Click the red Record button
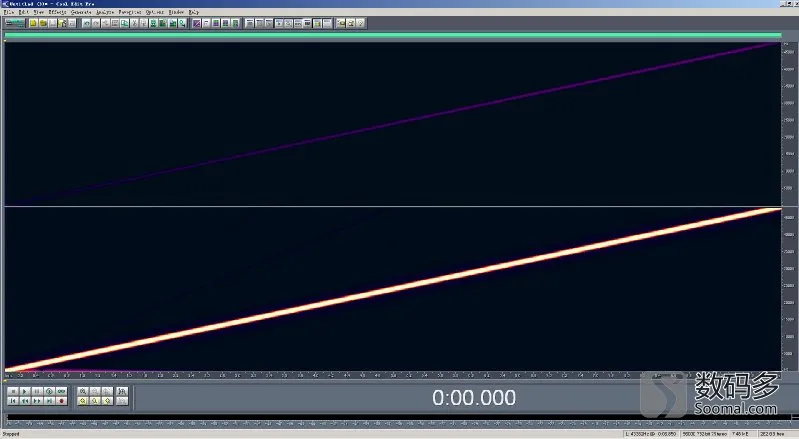The width and height of the screenshot is (799, 439). [62, 401]
